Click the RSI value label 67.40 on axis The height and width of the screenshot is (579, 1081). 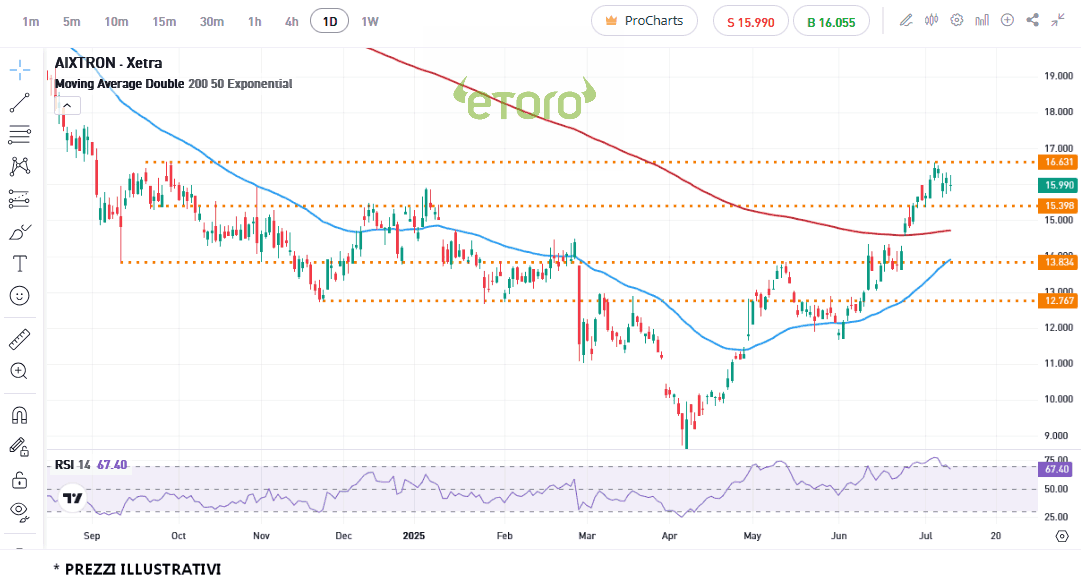(x=1056, y=469)
